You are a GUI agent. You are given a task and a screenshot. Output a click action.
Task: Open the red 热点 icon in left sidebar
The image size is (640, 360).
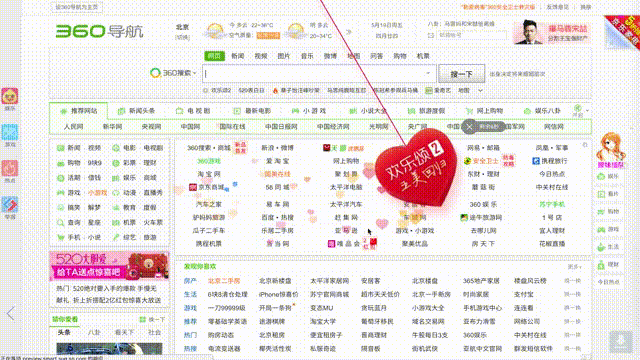coord(10,168)
